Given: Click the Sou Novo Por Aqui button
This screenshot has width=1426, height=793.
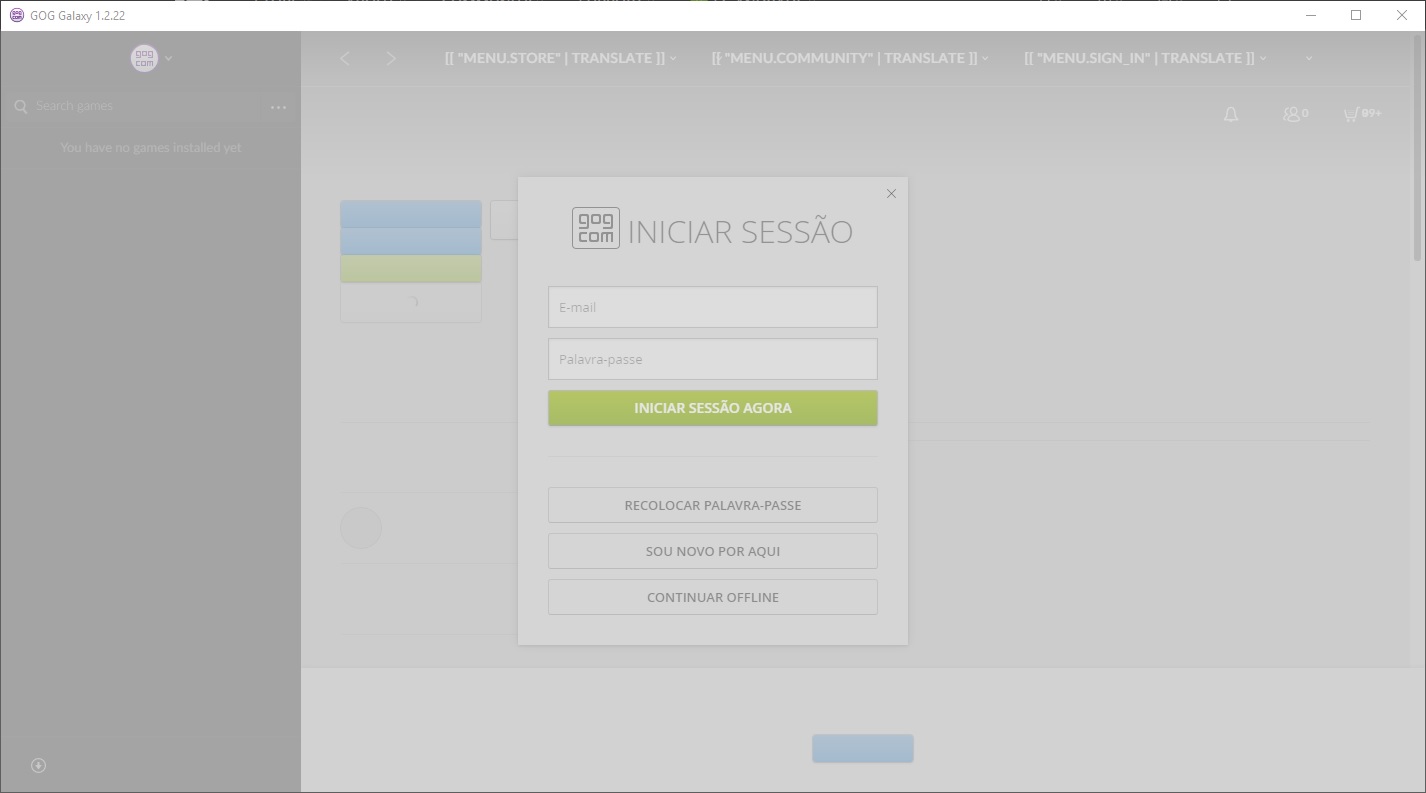Looking at the screenshot, I should click(712, 551).
